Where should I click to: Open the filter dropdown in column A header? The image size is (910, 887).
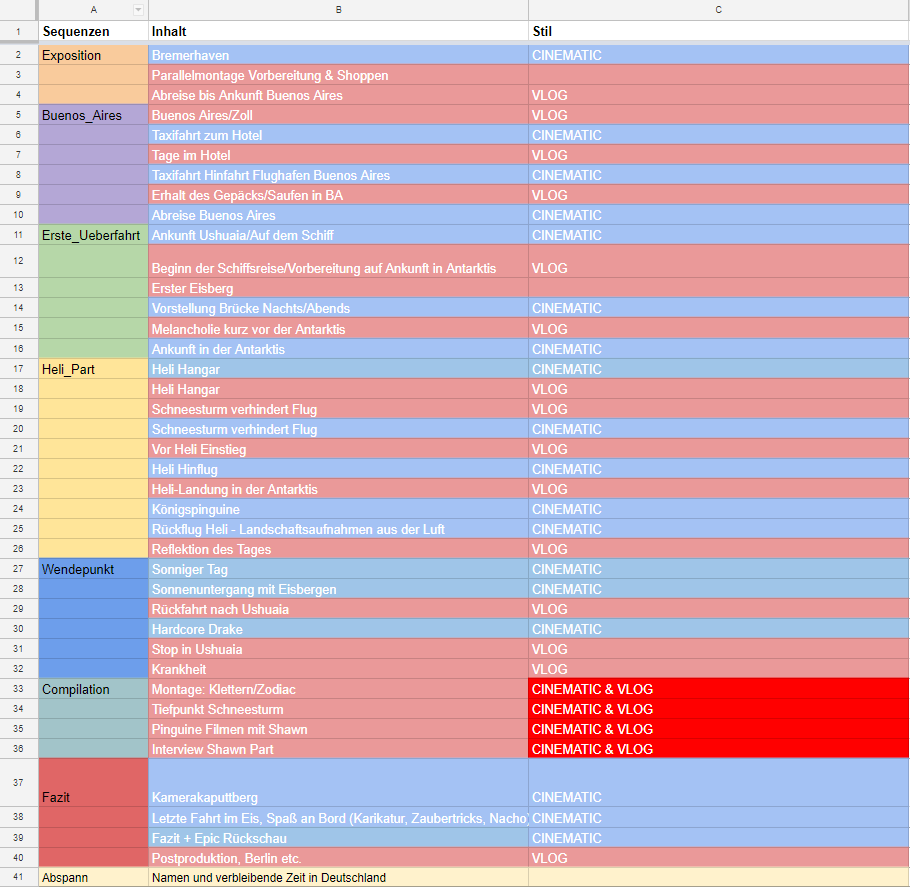(x=138, y=10)
